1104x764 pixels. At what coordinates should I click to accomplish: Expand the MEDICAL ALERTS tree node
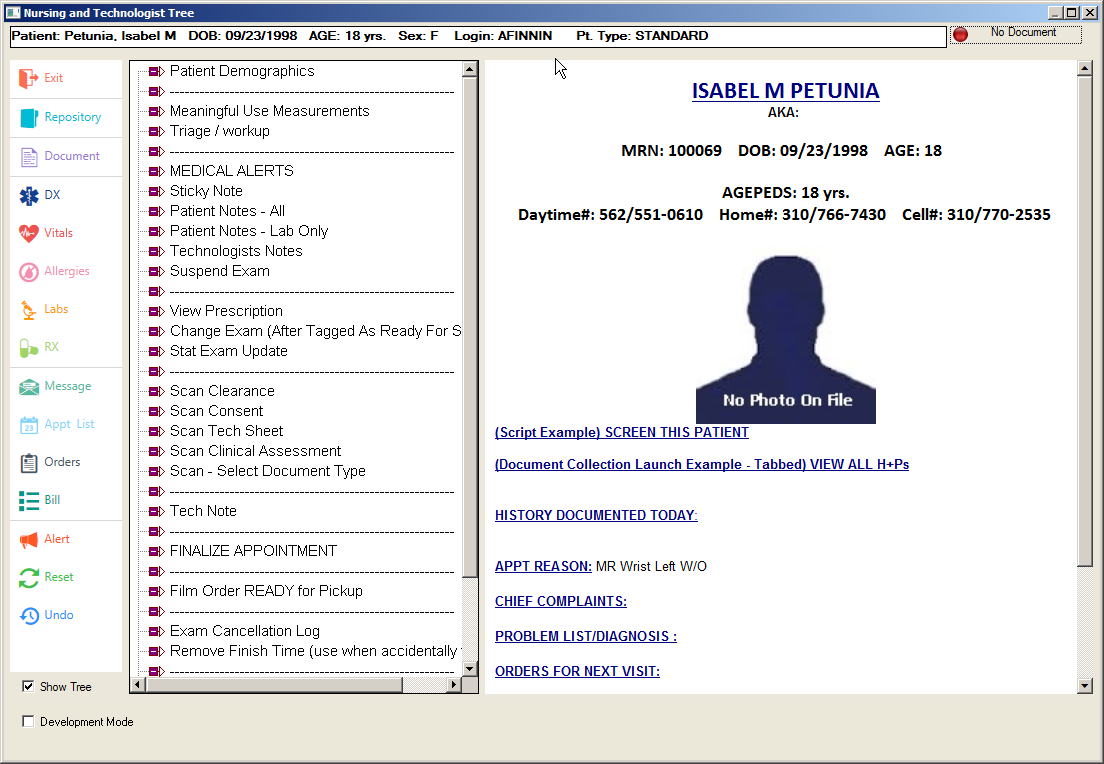154,171
